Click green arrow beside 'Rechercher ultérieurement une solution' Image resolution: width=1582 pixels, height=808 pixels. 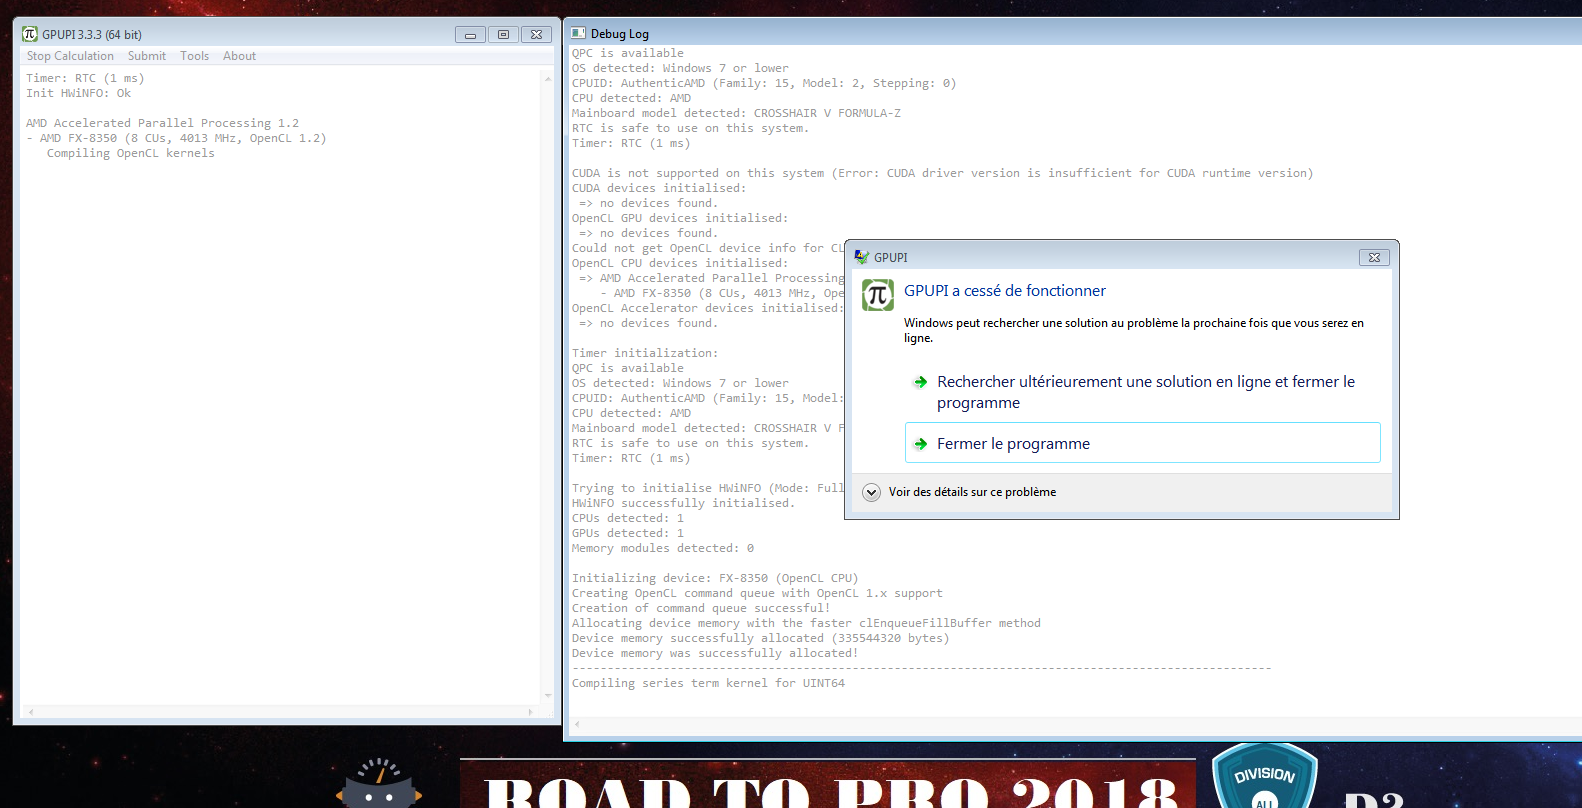921,382
